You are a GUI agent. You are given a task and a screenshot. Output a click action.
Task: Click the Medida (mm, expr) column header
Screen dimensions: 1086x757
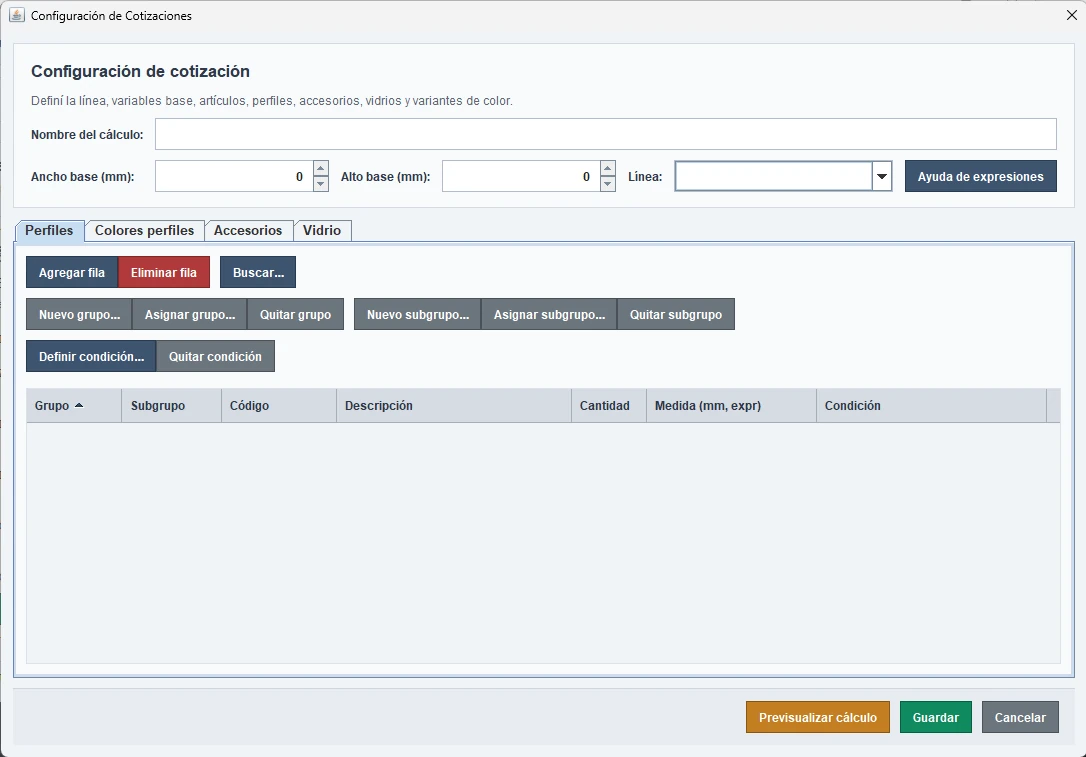tap(731, 406)
